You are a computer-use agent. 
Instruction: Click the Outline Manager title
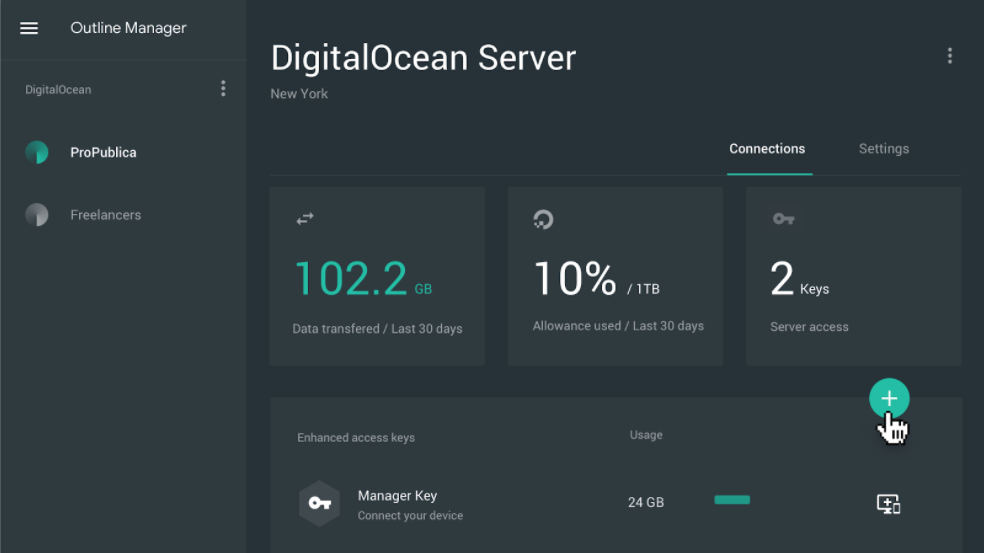click(128, 28)
